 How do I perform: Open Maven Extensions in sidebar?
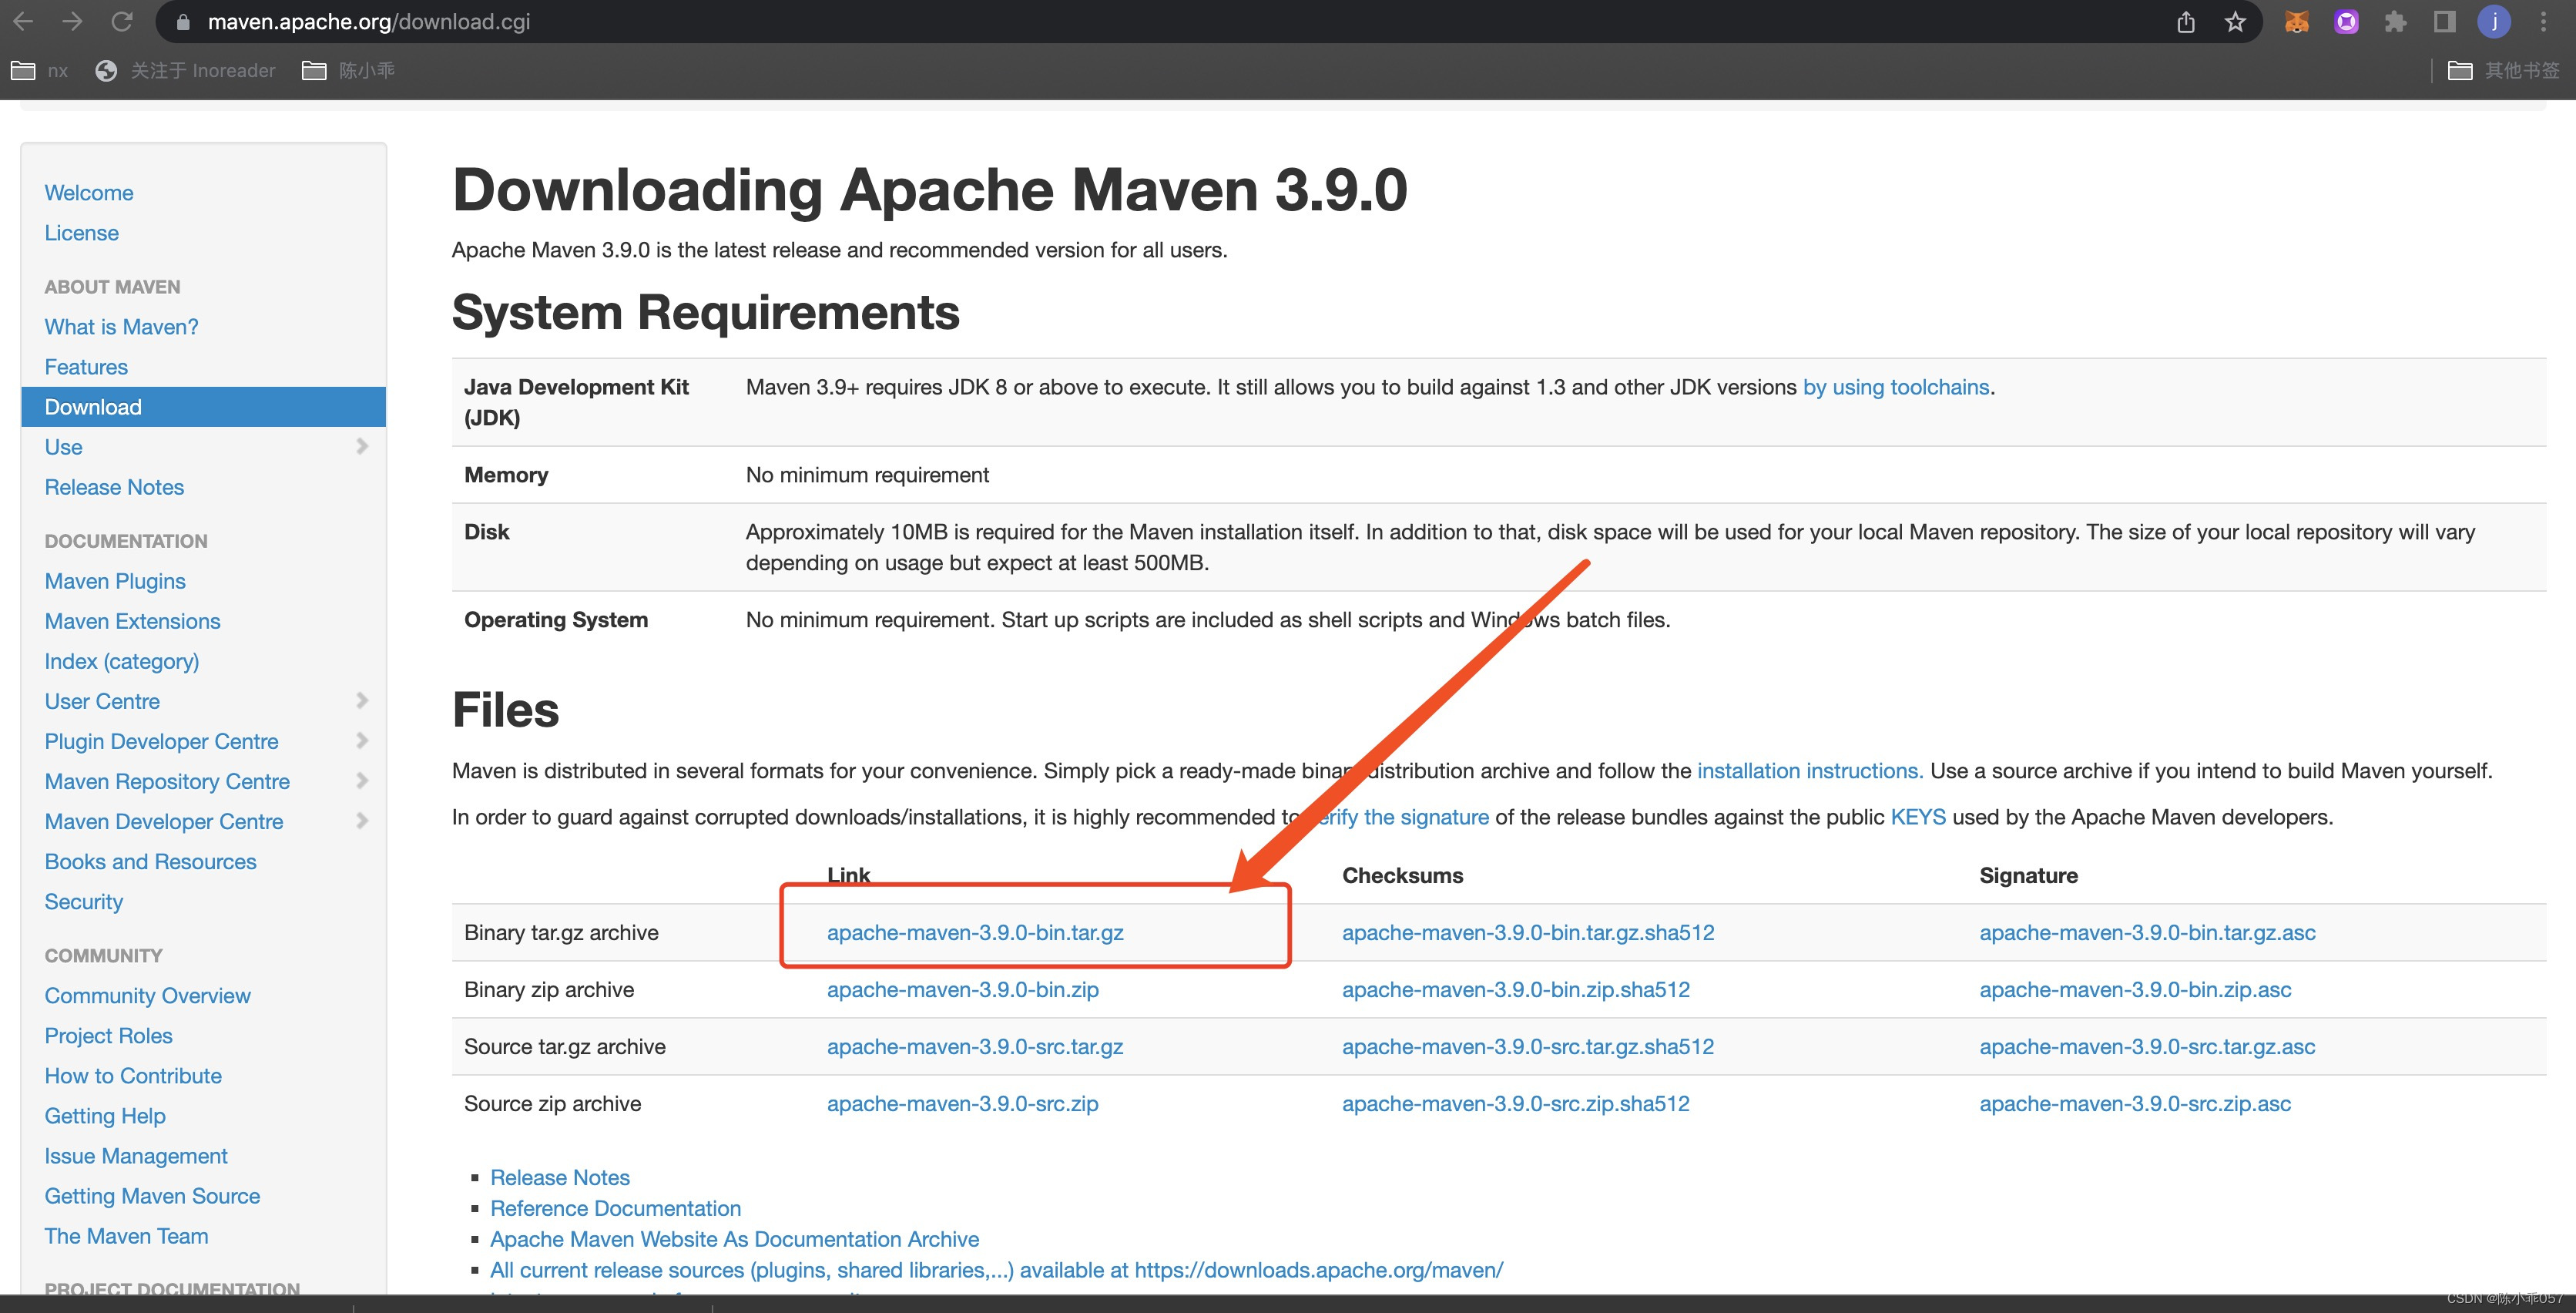(132, 621)
